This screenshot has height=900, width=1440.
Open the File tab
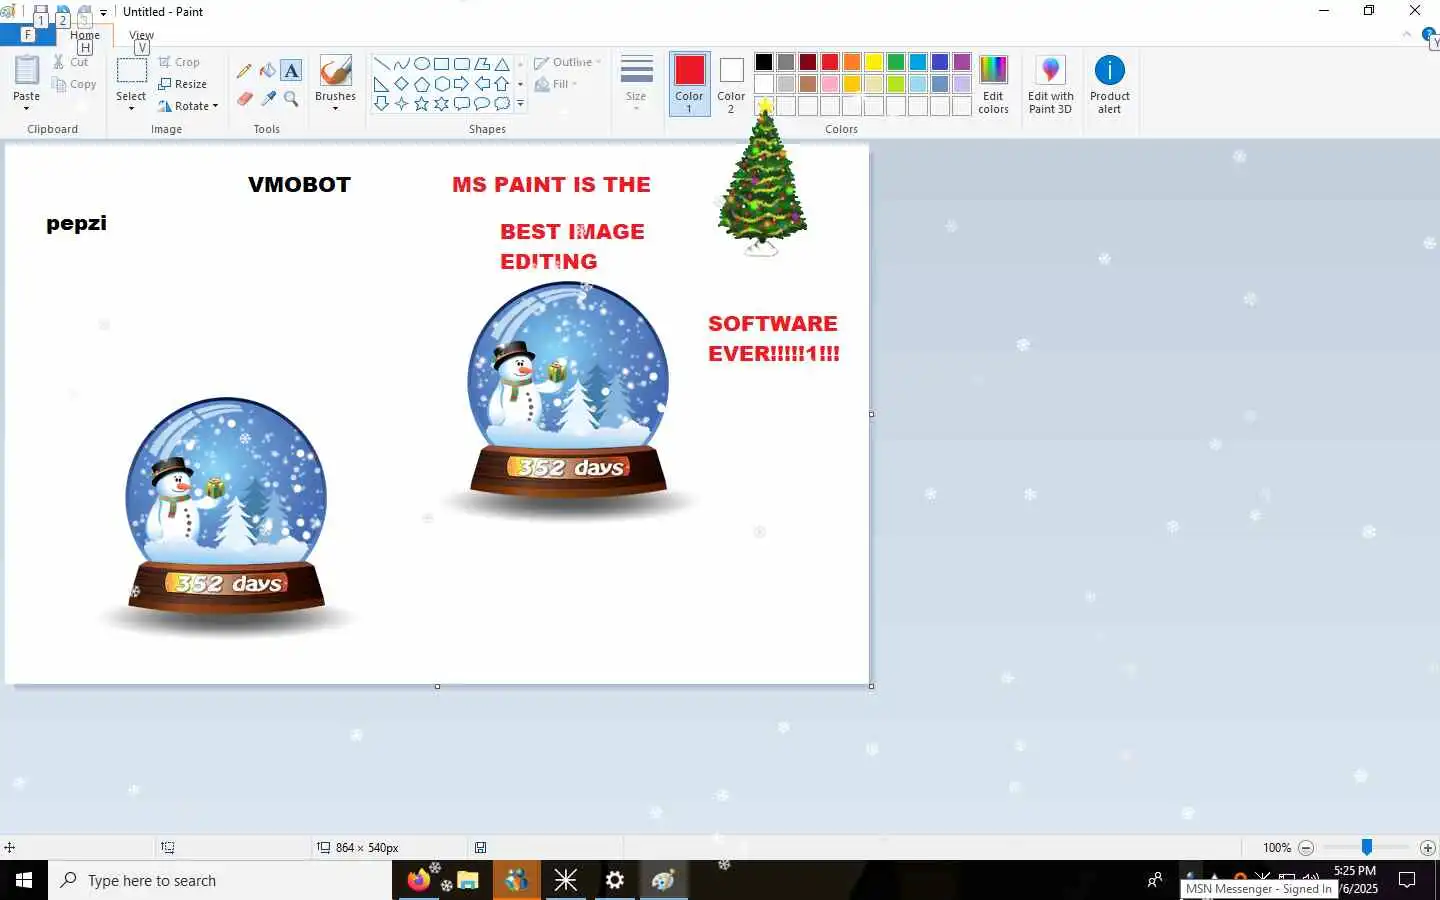pyautogui.click(x=28, y=35)
